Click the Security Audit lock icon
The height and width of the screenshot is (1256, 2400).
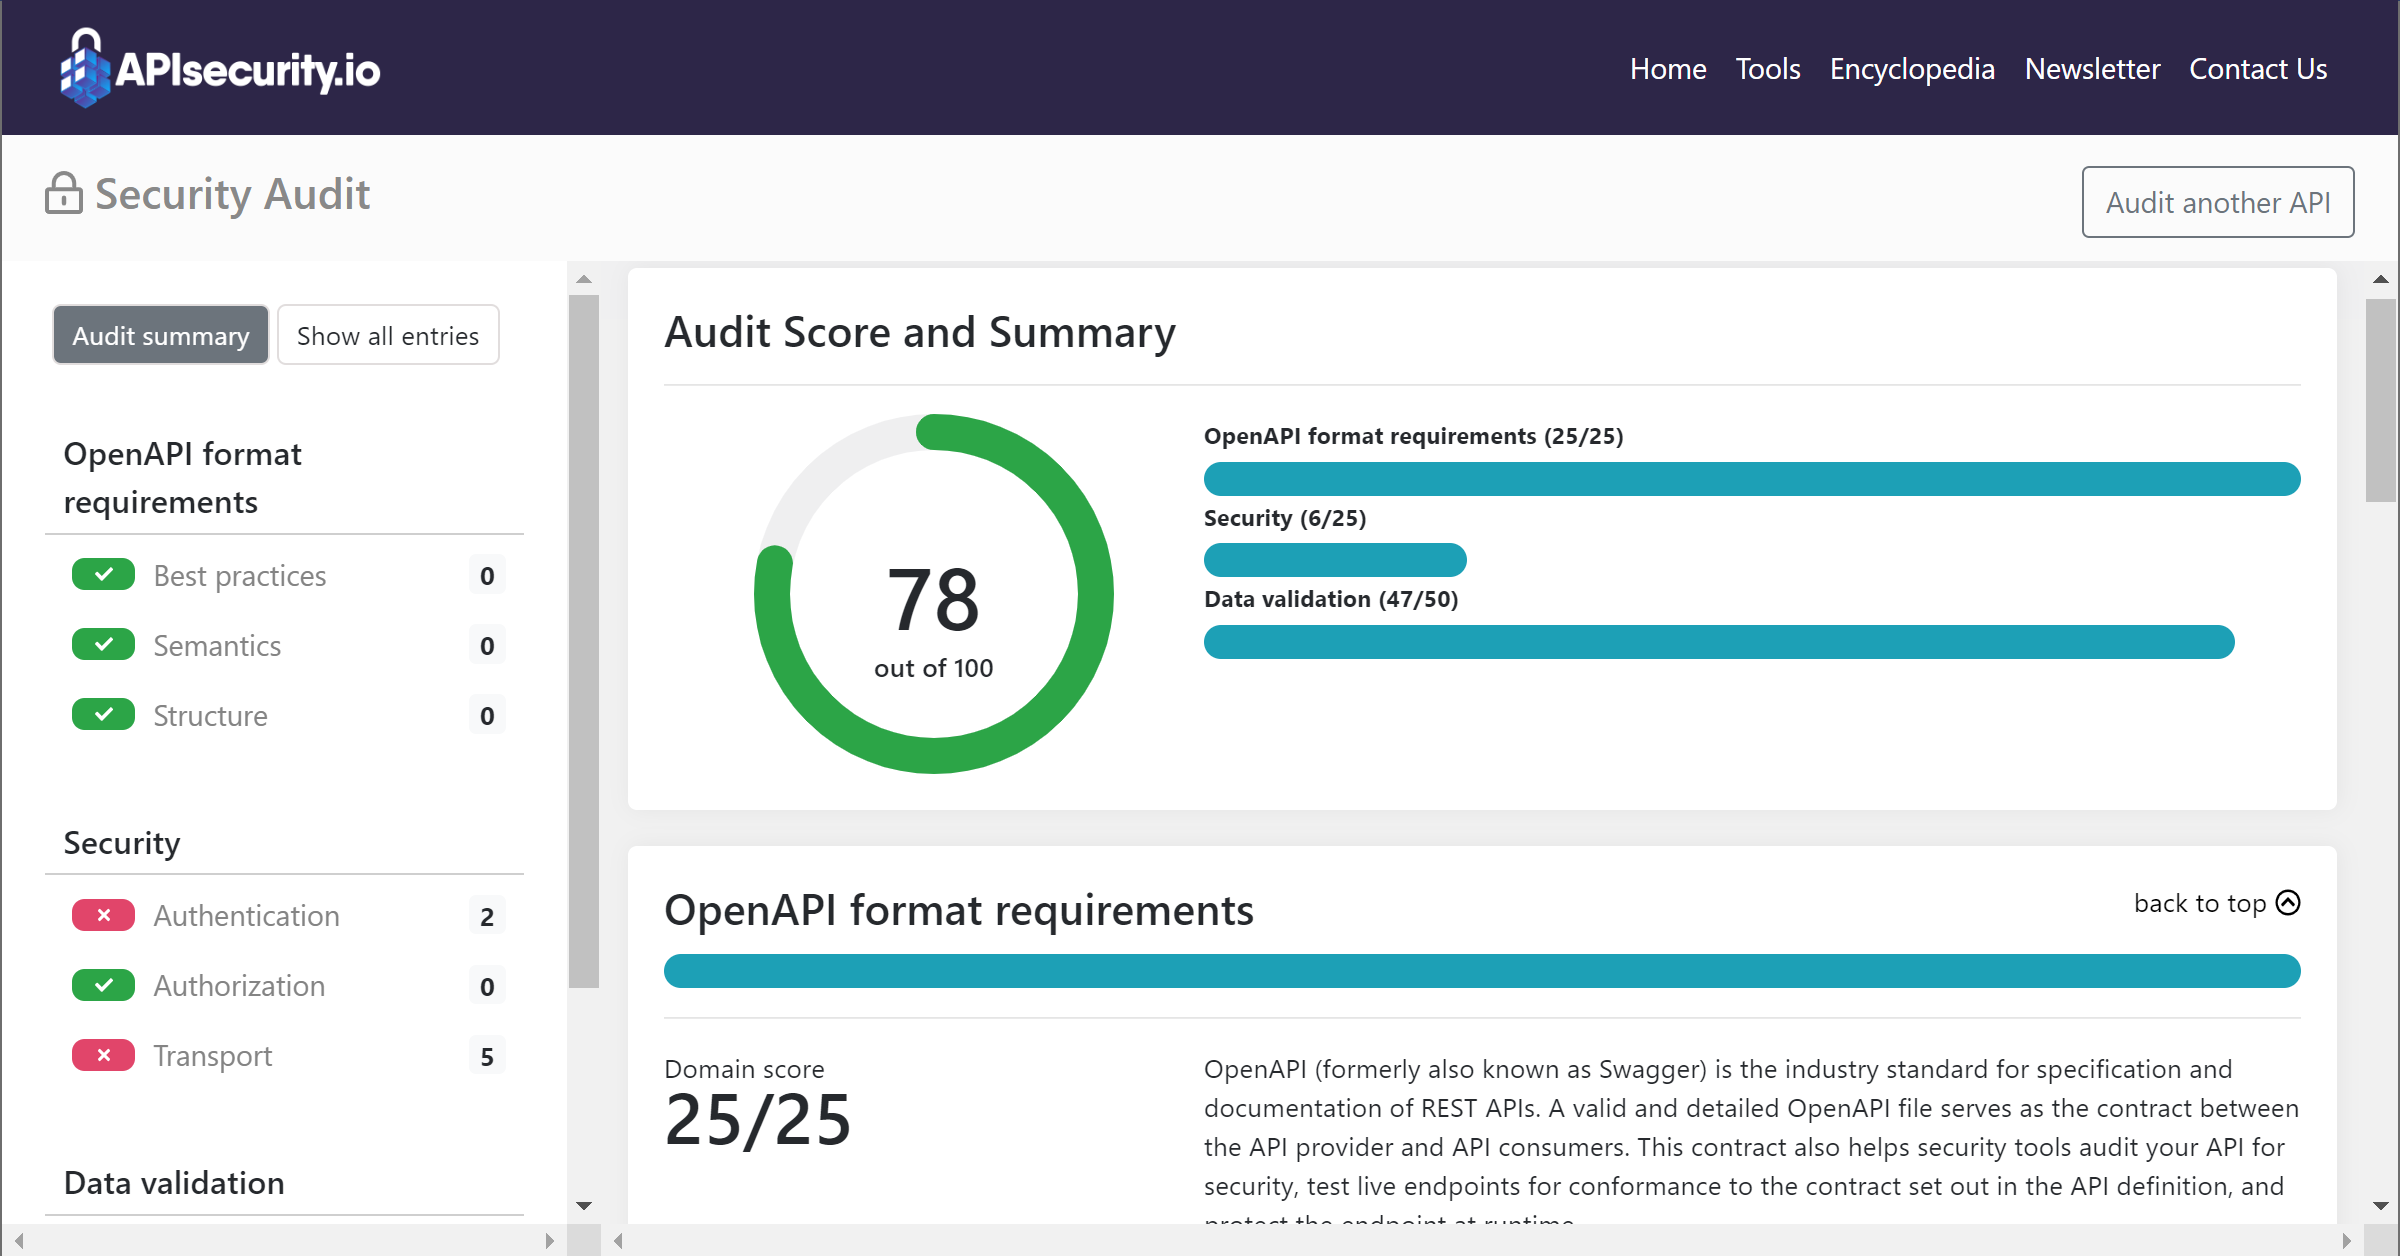(x=64, y=194)
